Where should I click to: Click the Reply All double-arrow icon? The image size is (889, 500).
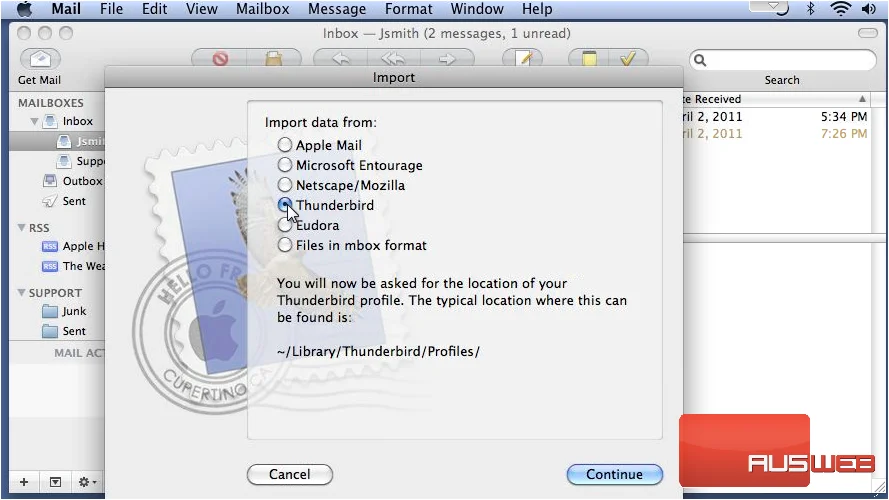(x=393, y=59)
